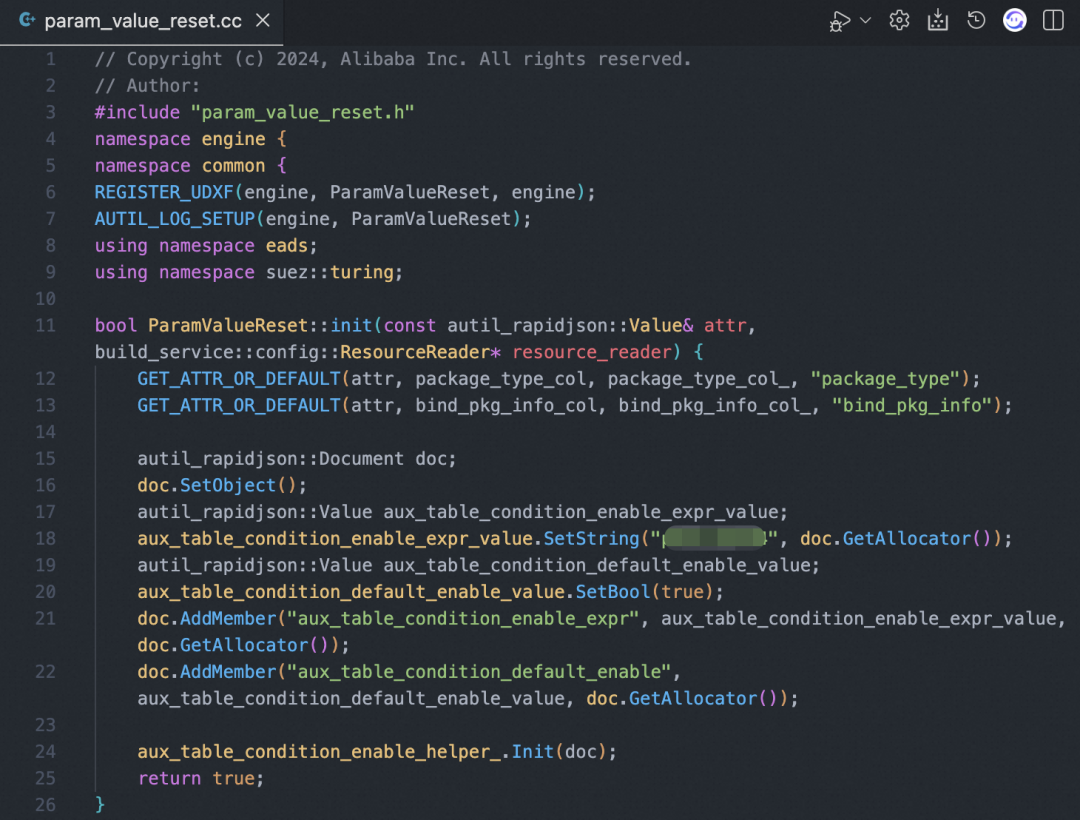Click line number 11 in the gutter

point(45,326)
